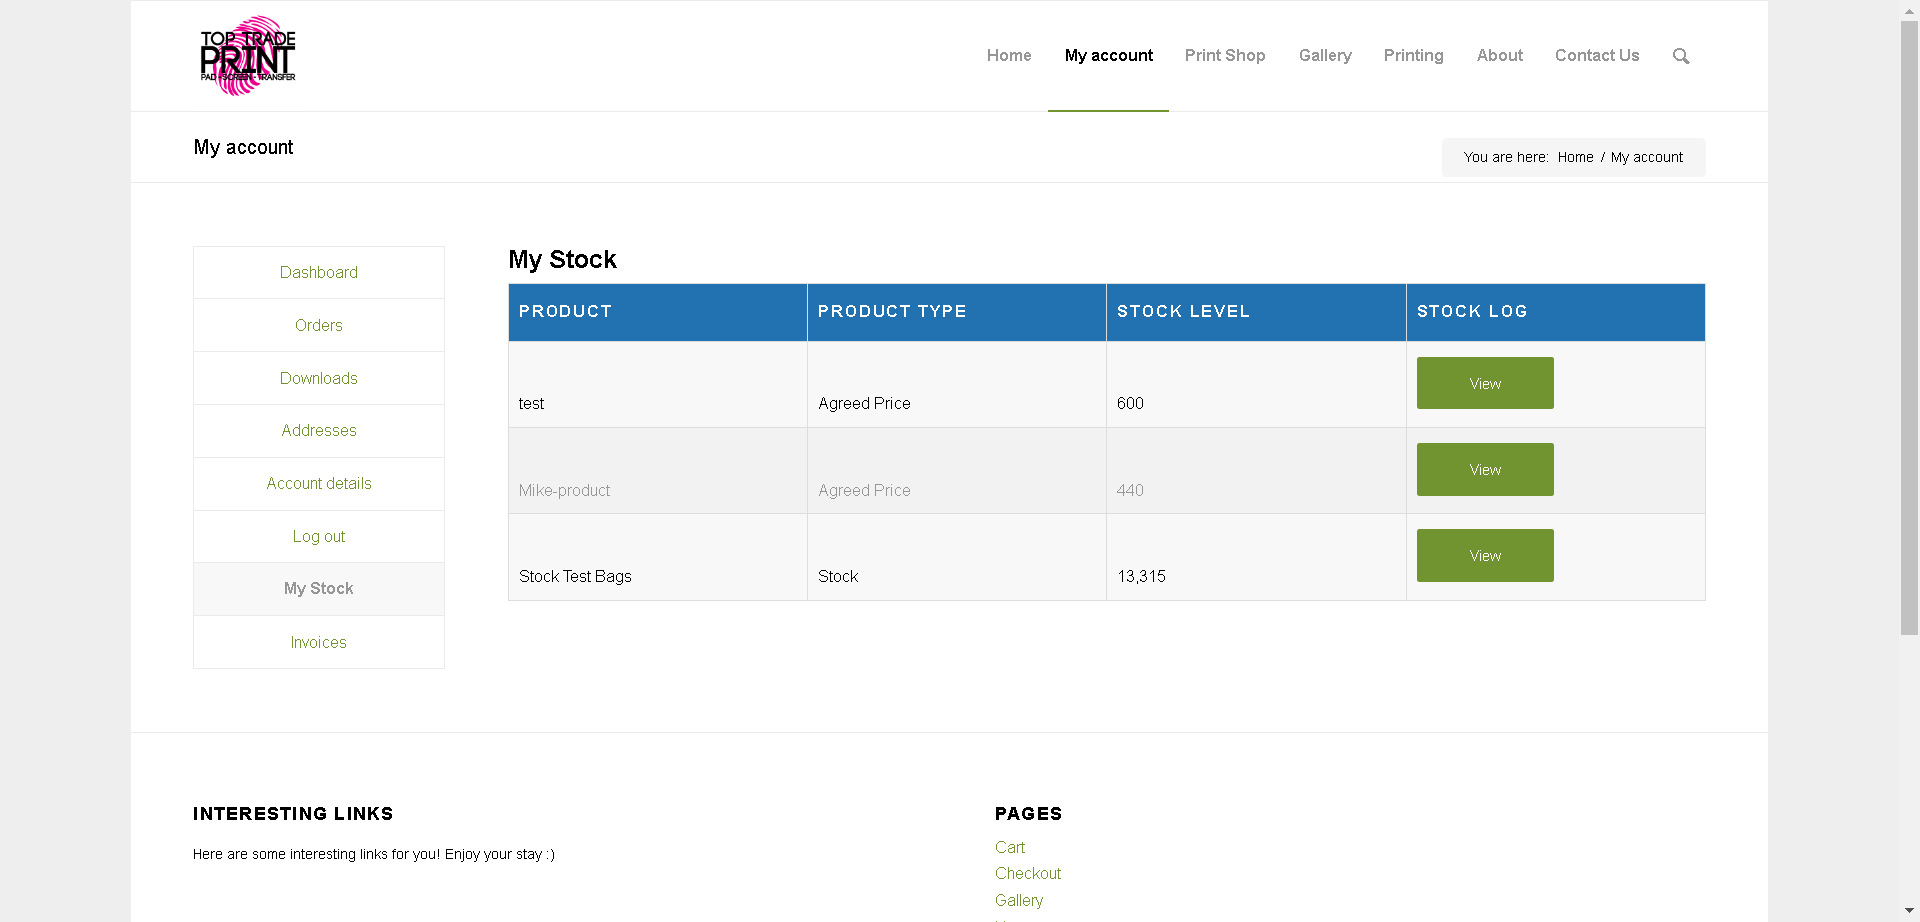Open the Dashboard sidebar link
The width and height of the screenshot is (1920, 922).
(319, 272)
